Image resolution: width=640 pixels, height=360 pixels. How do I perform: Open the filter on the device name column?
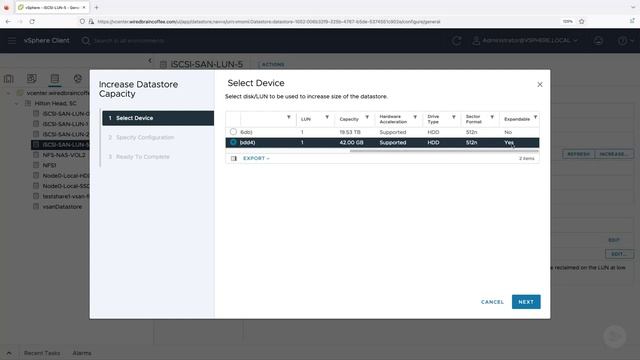point(289,117)
